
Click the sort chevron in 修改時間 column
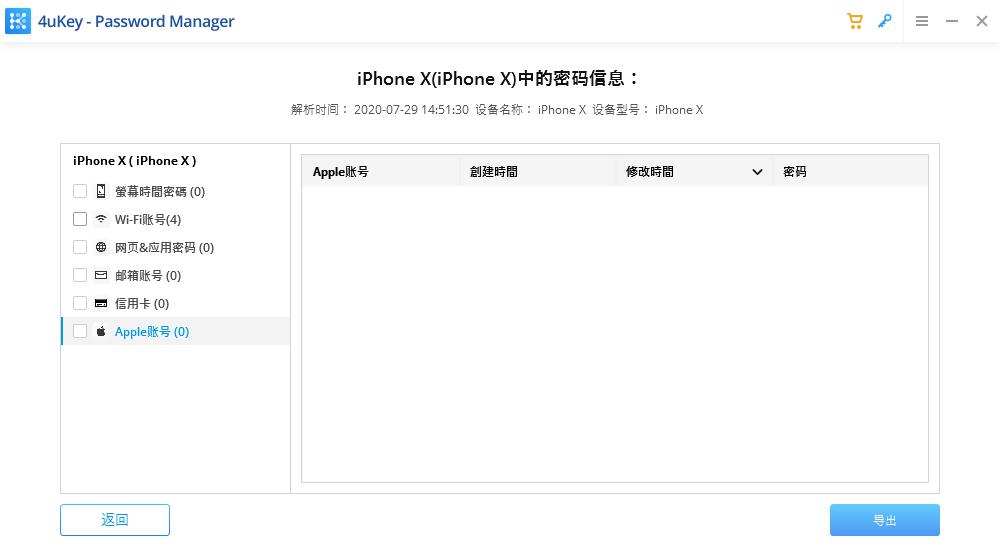click(757, 172)
